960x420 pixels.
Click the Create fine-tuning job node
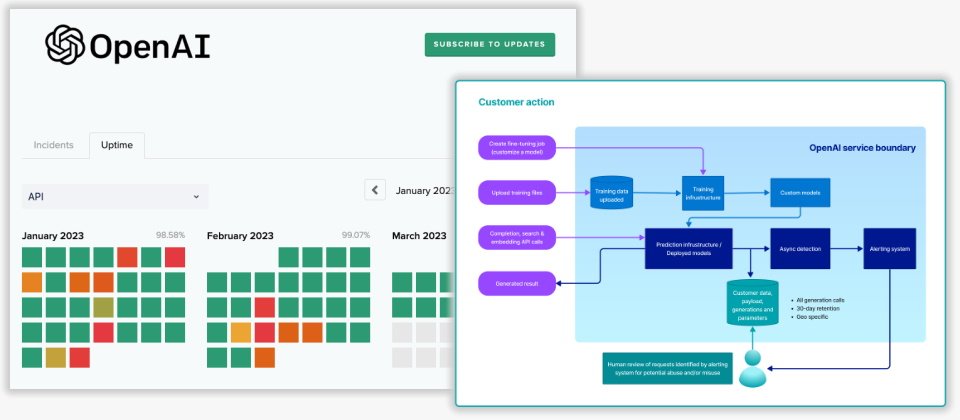point(517,148)
